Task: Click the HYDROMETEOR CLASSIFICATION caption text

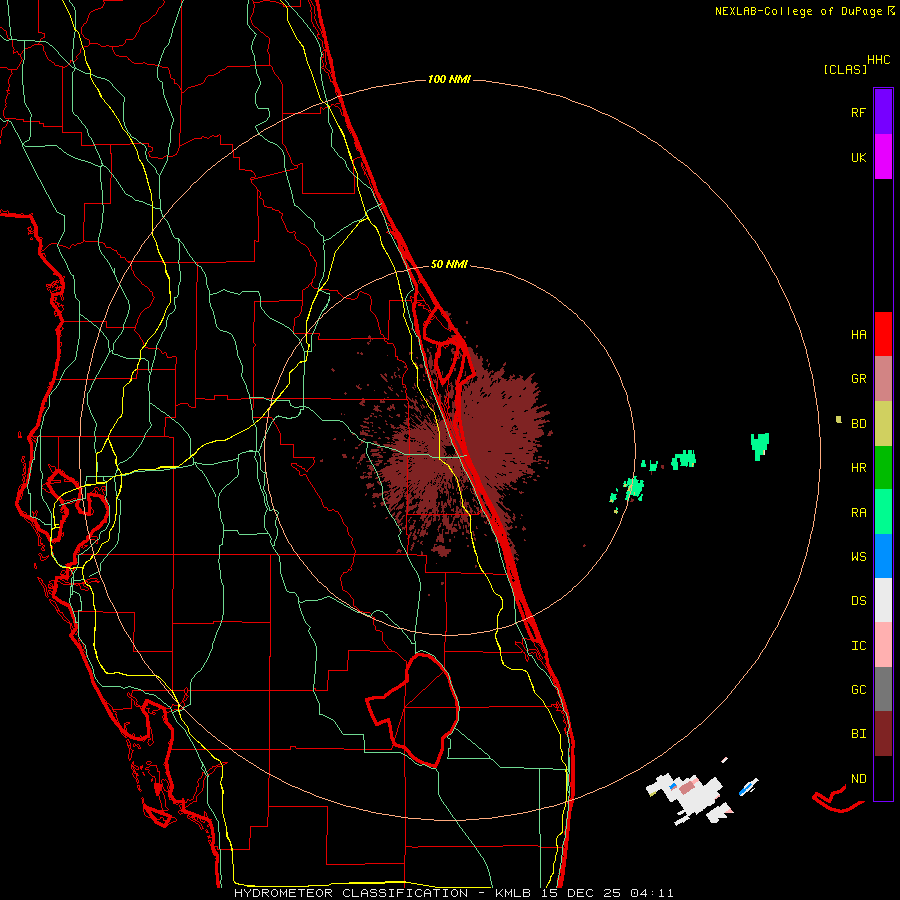Action: (x=351, y=893)
